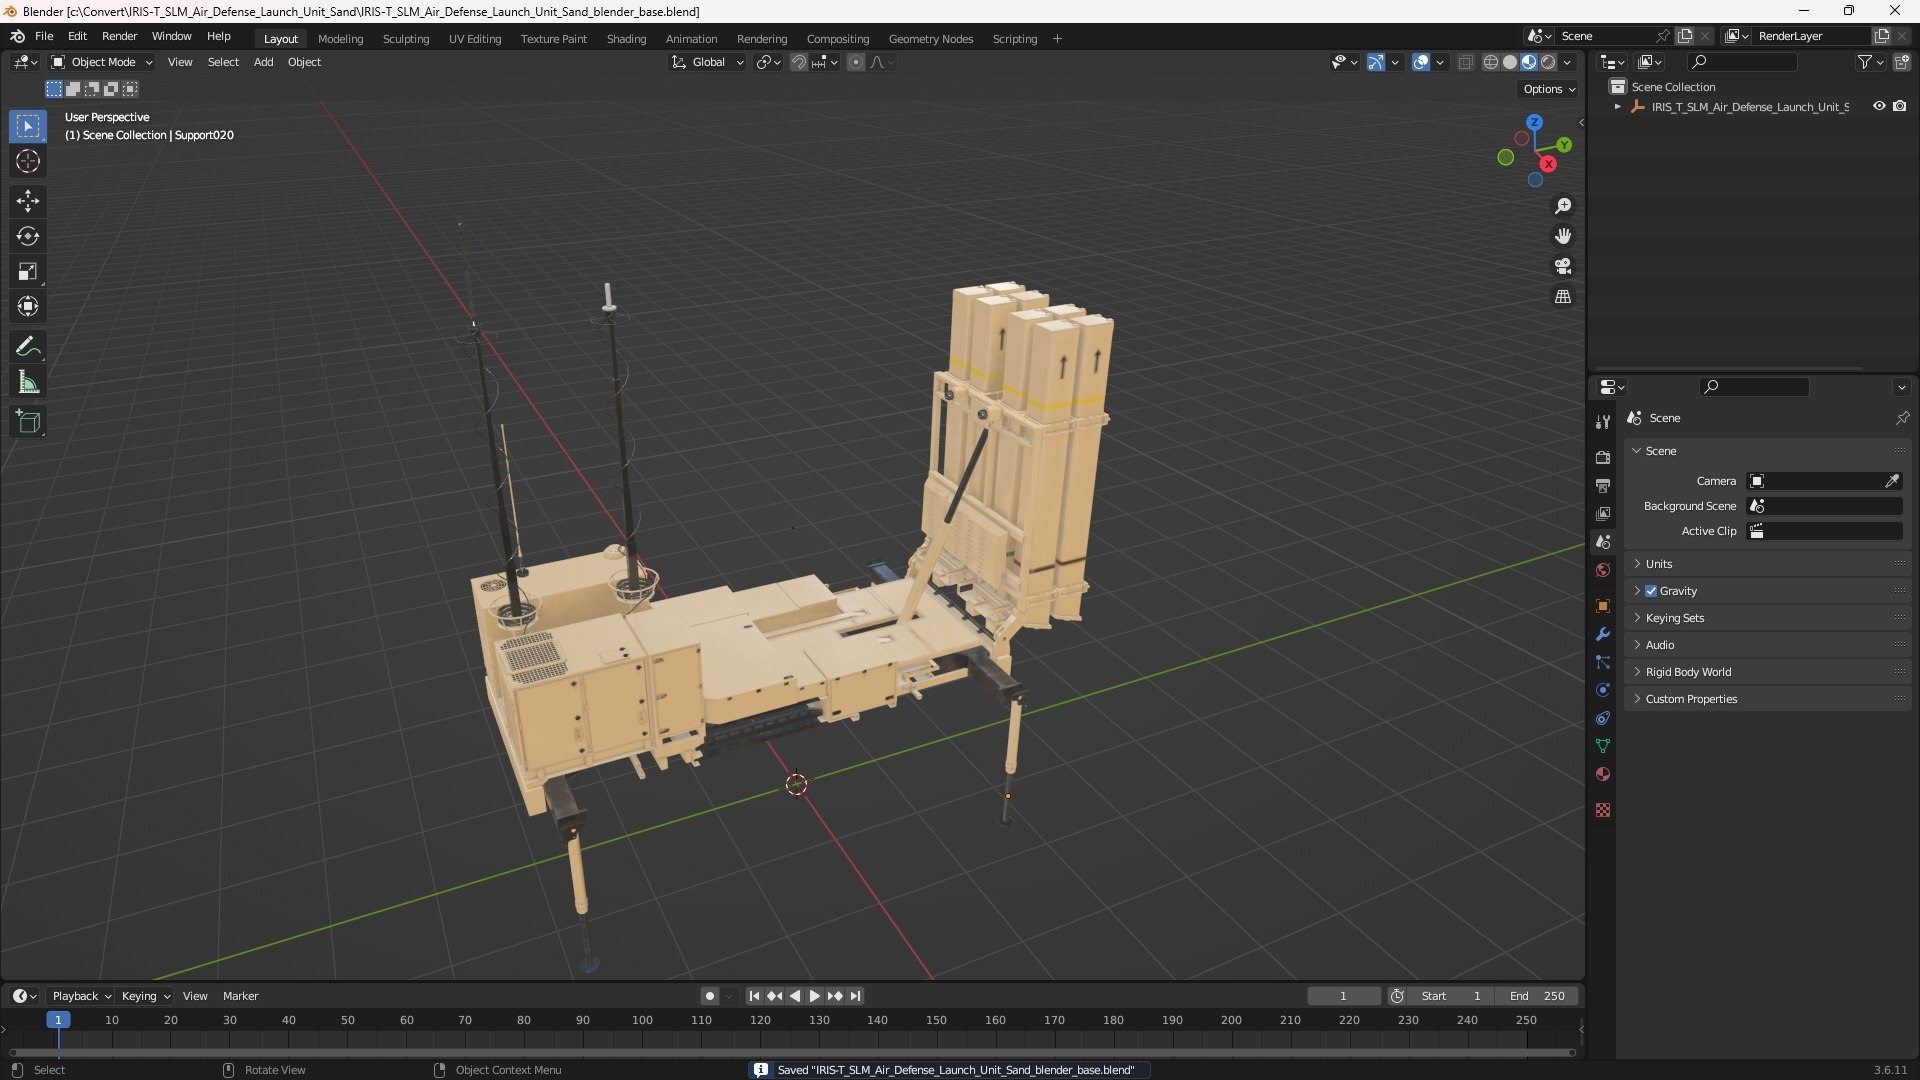The image size is (1920, 1080).
Task: Open the viewport Add menu
Action: (263, 62)
